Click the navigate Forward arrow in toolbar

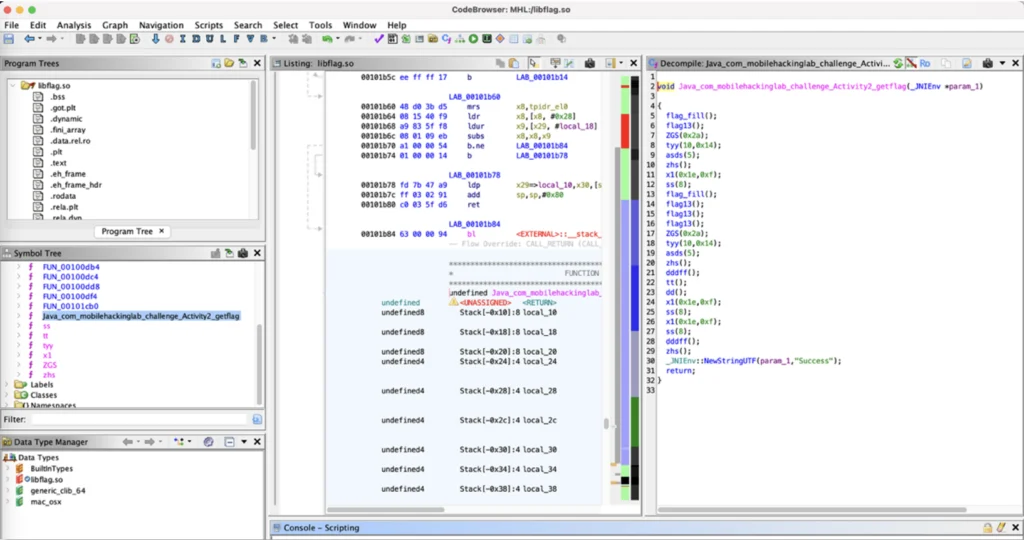(x=51, y=39)
